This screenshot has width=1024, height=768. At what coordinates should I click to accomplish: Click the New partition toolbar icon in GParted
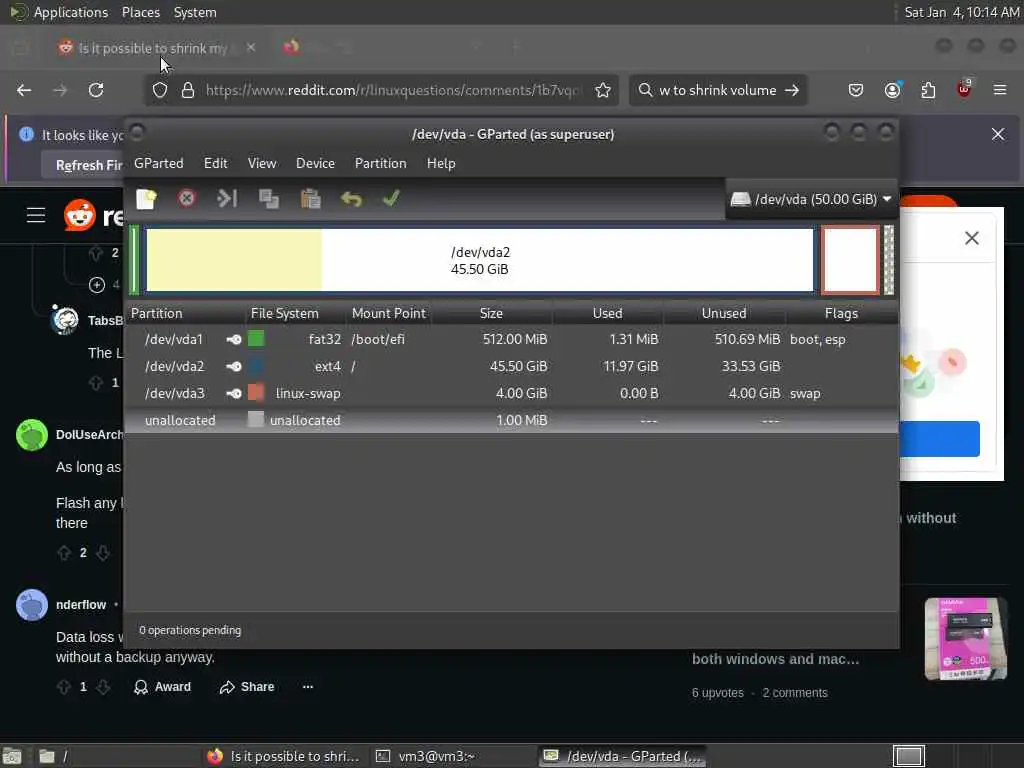(x=146, y=199)
